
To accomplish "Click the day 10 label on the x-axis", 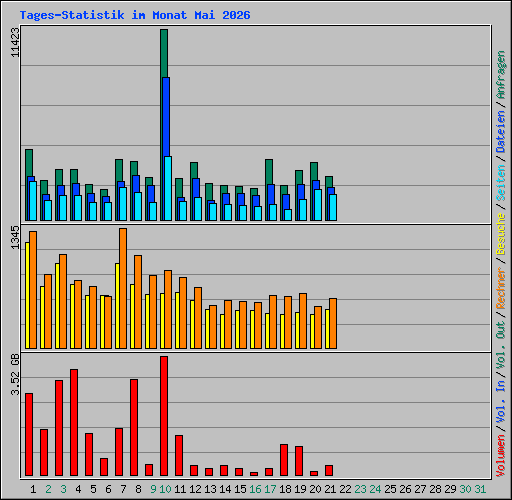I will pos(165,489).
